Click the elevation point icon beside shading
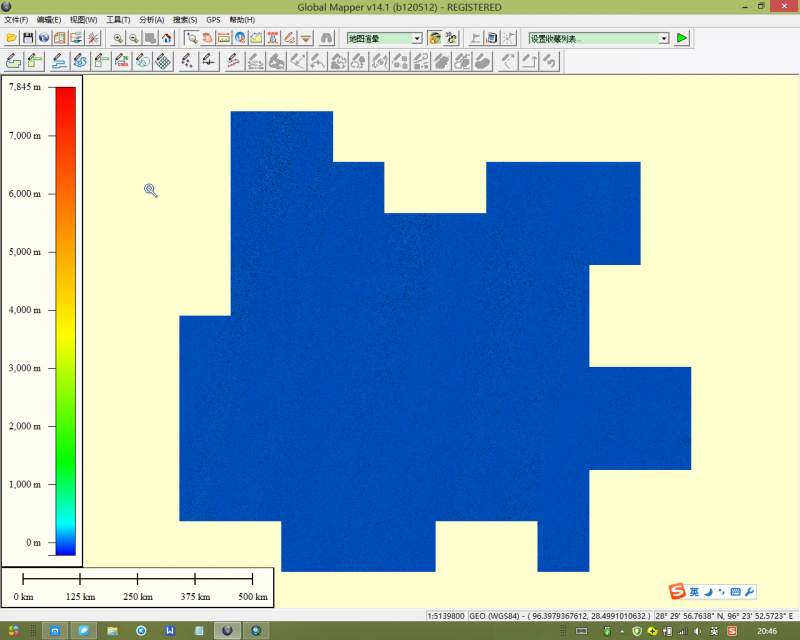The width and height of the screenshot is (800, 640). pos(476,38)
